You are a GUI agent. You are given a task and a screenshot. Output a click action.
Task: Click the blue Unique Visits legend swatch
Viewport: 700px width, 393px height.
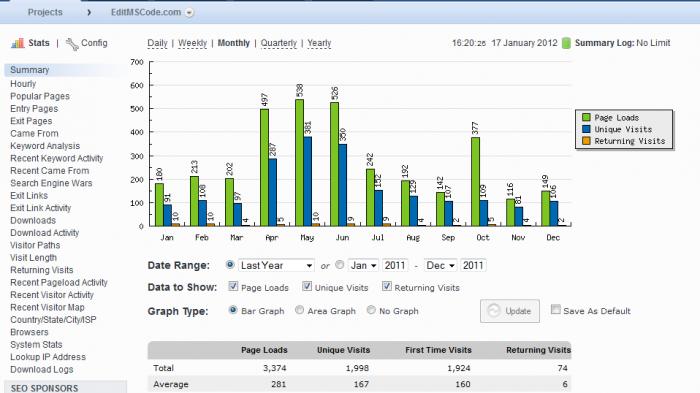pos(586,129)
